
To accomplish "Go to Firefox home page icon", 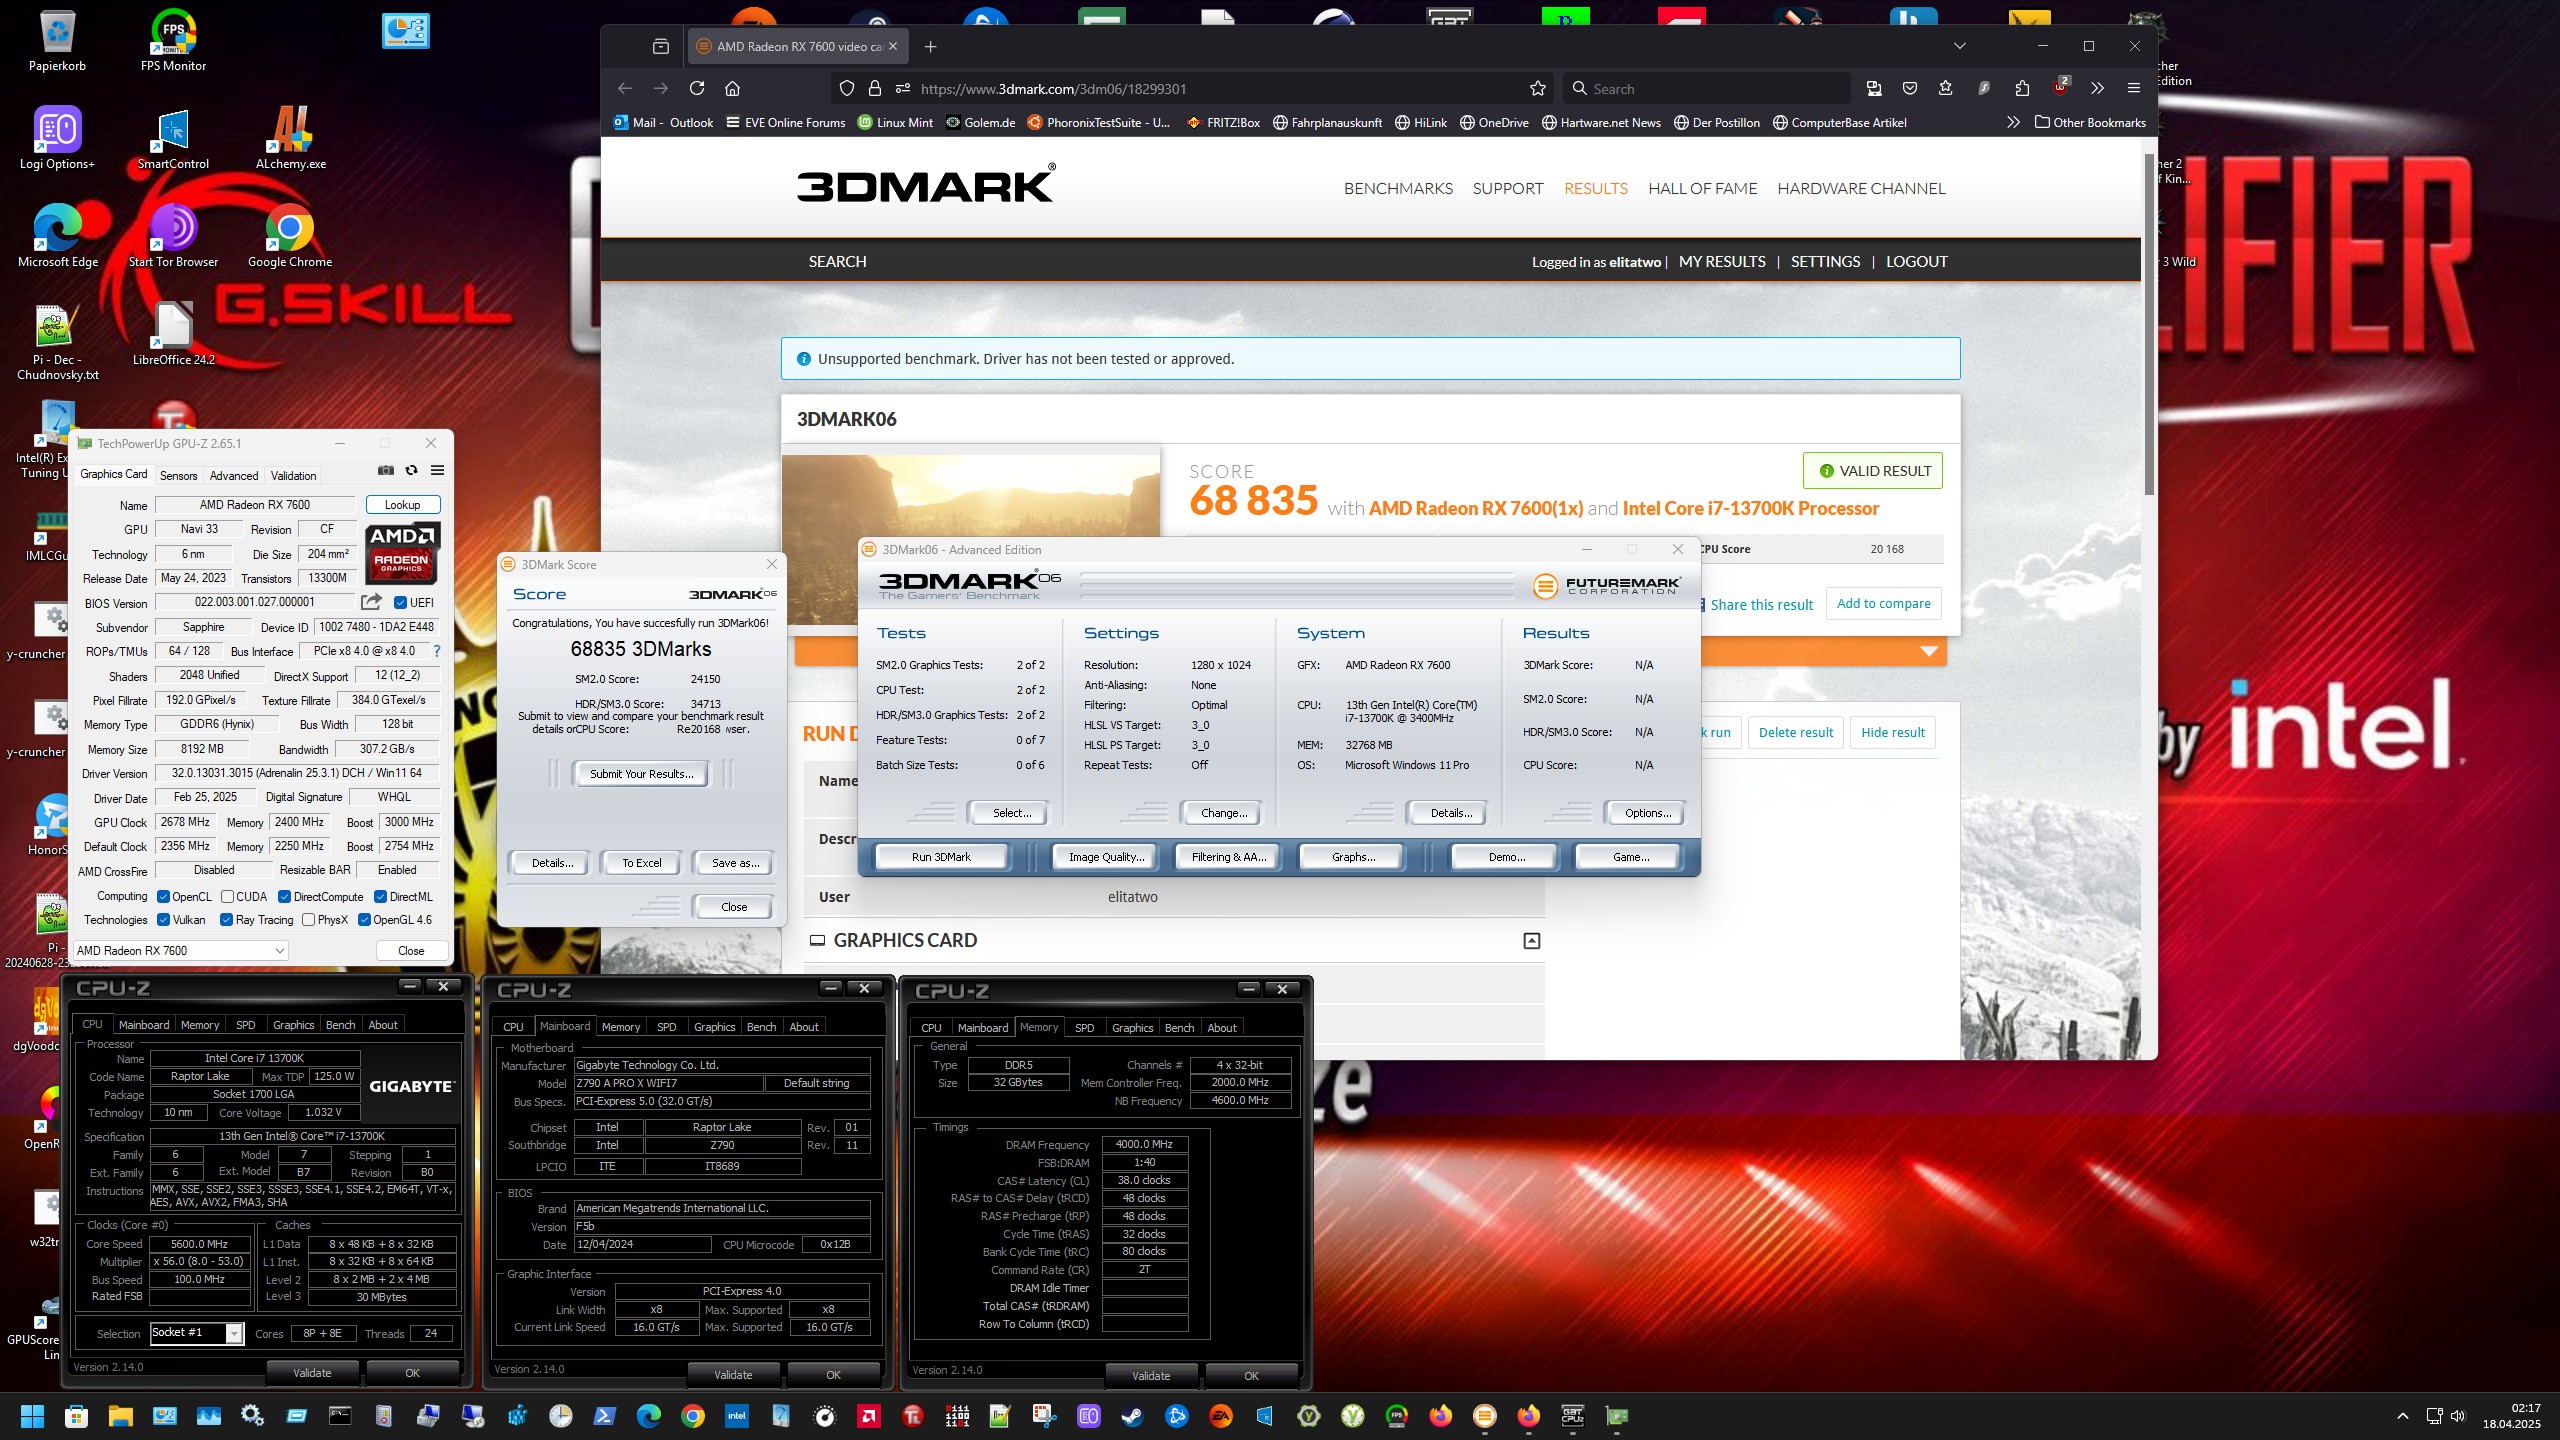I will pos(733,88).
